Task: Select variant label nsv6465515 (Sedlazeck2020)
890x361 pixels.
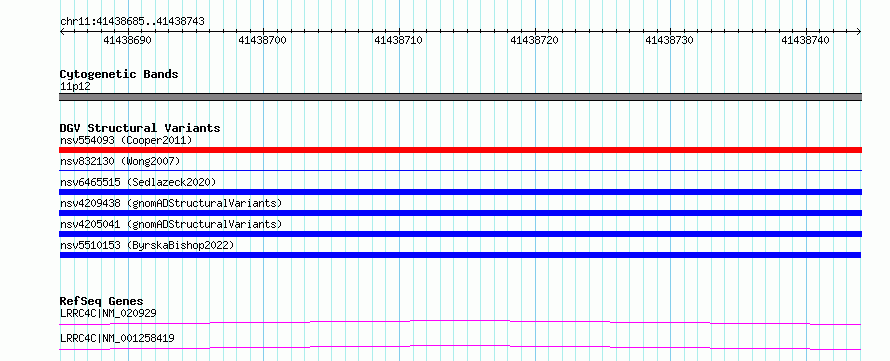Action: [x=138, y=182]
